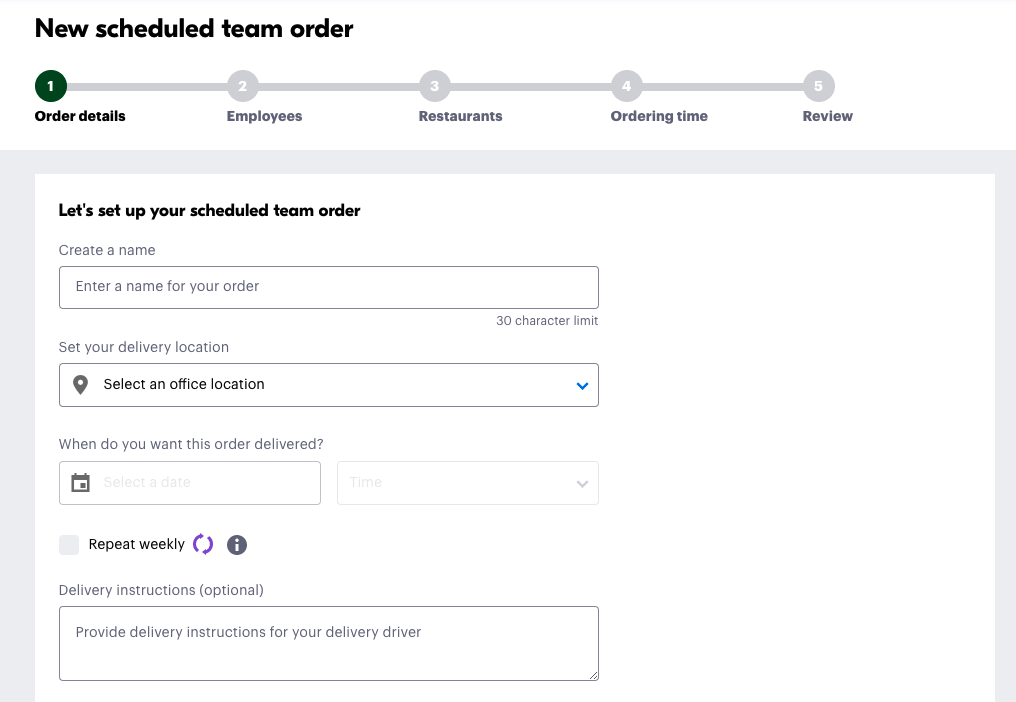The width and height of the screenshot is (1016, 702).
Task: Enable the Repeat weekly checkbox
Action: [69, 545]
